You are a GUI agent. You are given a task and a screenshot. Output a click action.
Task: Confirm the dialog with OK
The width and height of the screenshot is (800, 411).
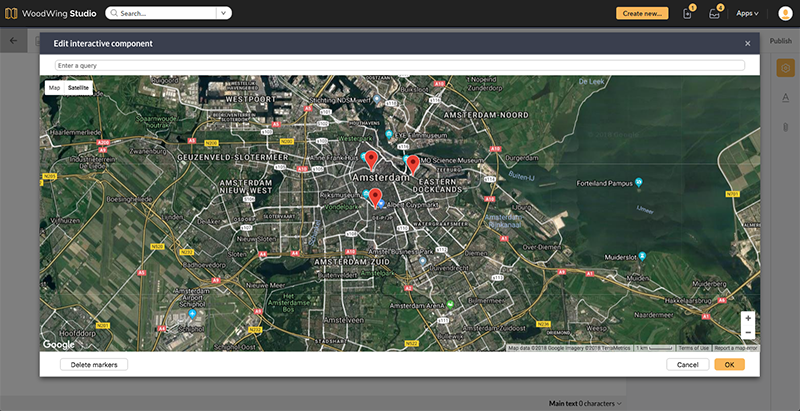[729, 365]
